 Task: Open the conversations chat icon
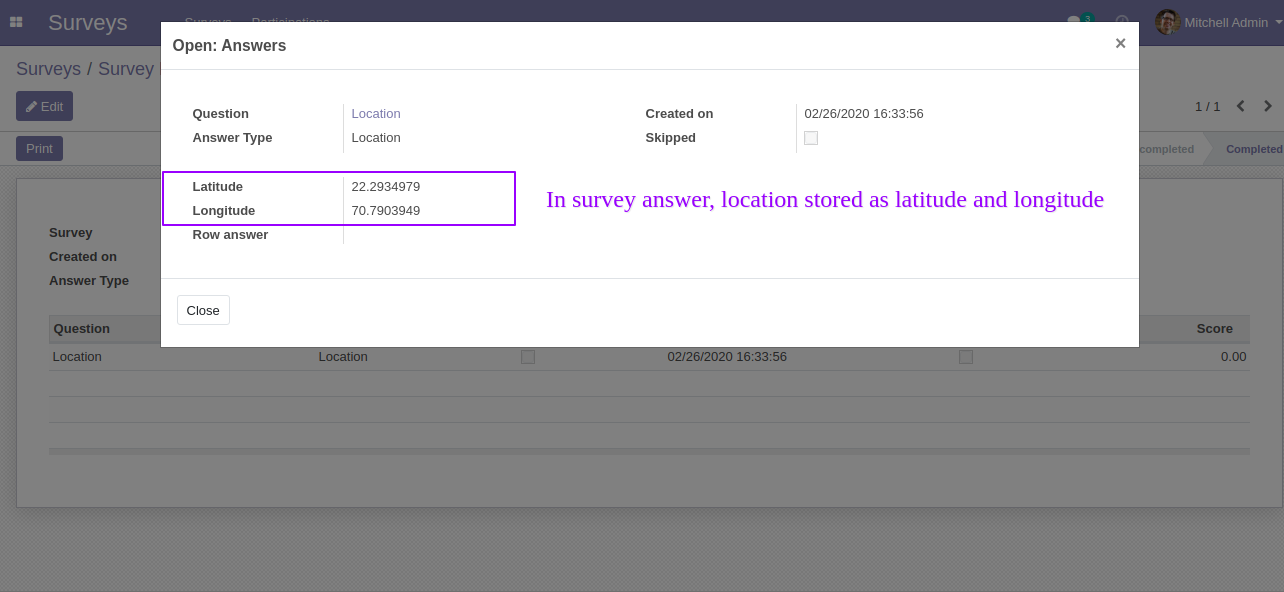[x=1075, y=22]
